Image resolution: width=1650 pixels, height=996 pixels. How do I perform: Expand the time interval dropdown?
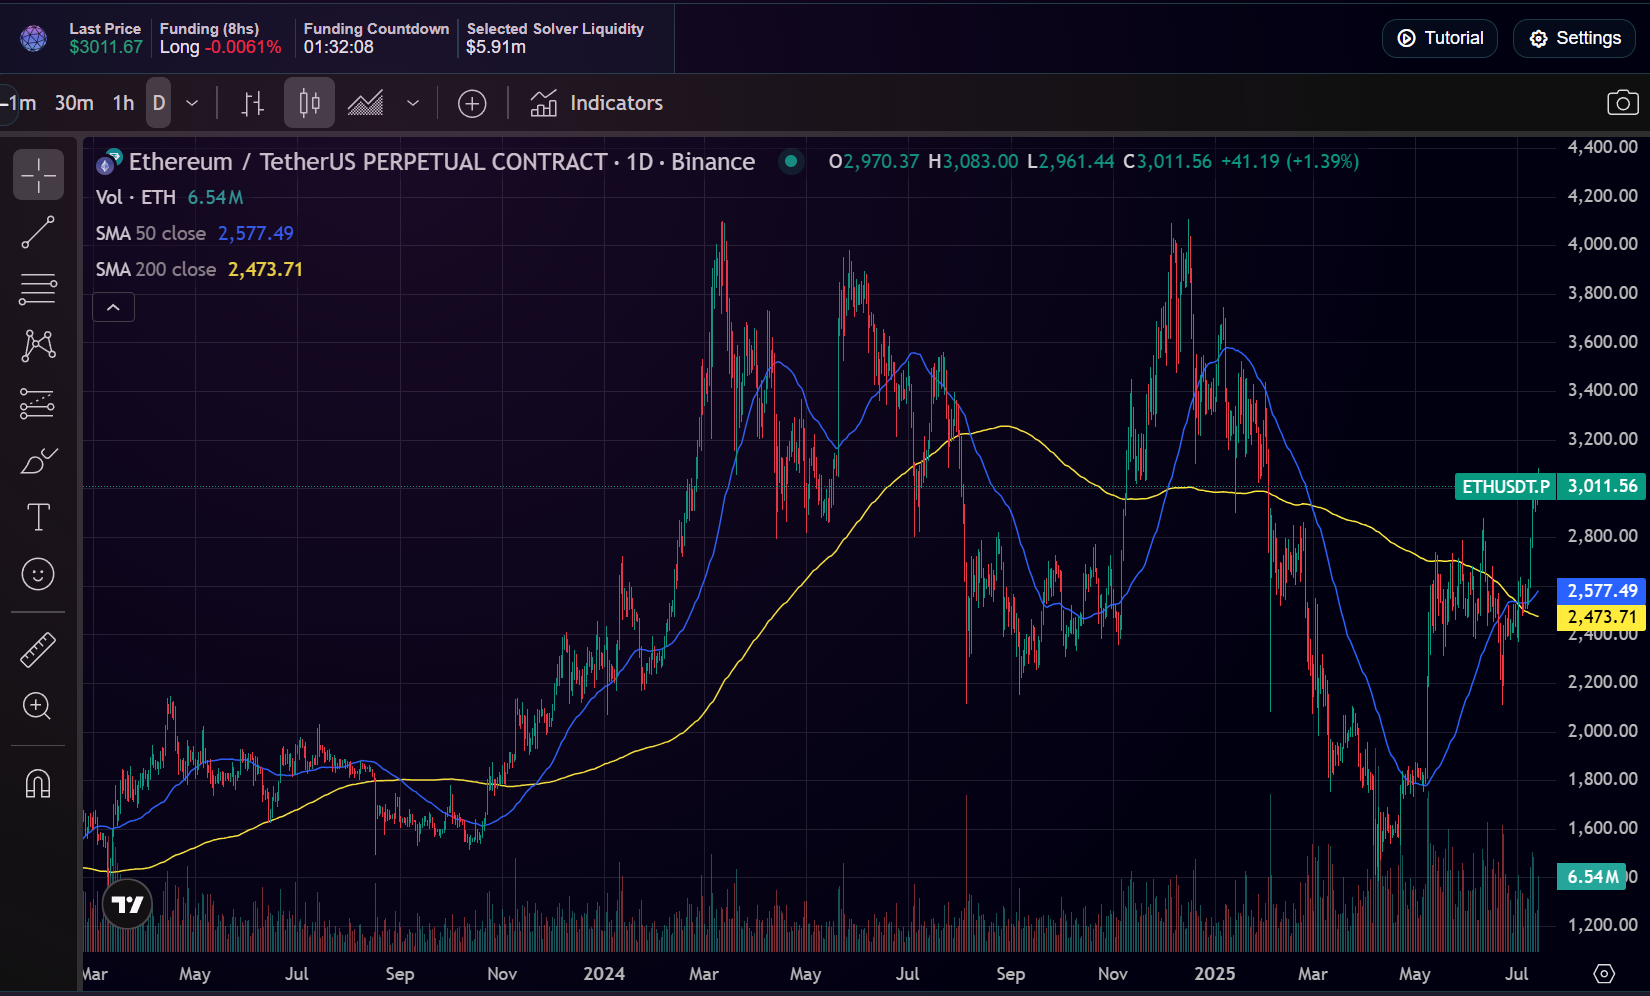pyautogui.click(x=192, y=103)
